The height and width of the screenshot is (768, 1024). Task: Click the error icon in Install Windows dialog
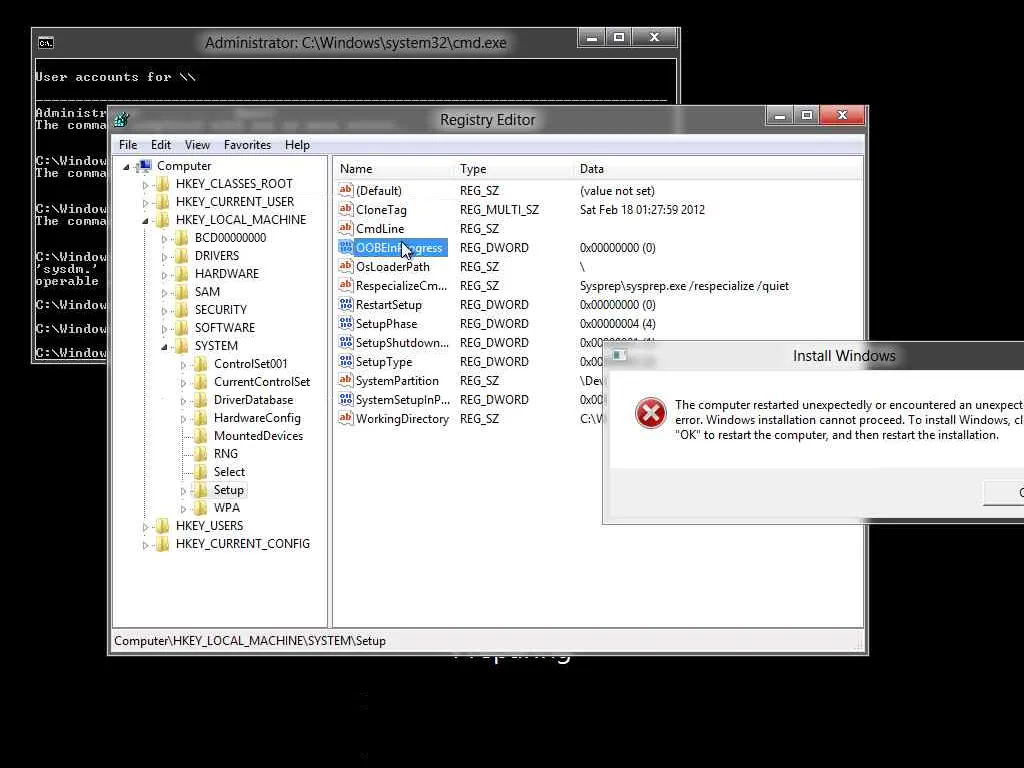(x=650, y=413)
